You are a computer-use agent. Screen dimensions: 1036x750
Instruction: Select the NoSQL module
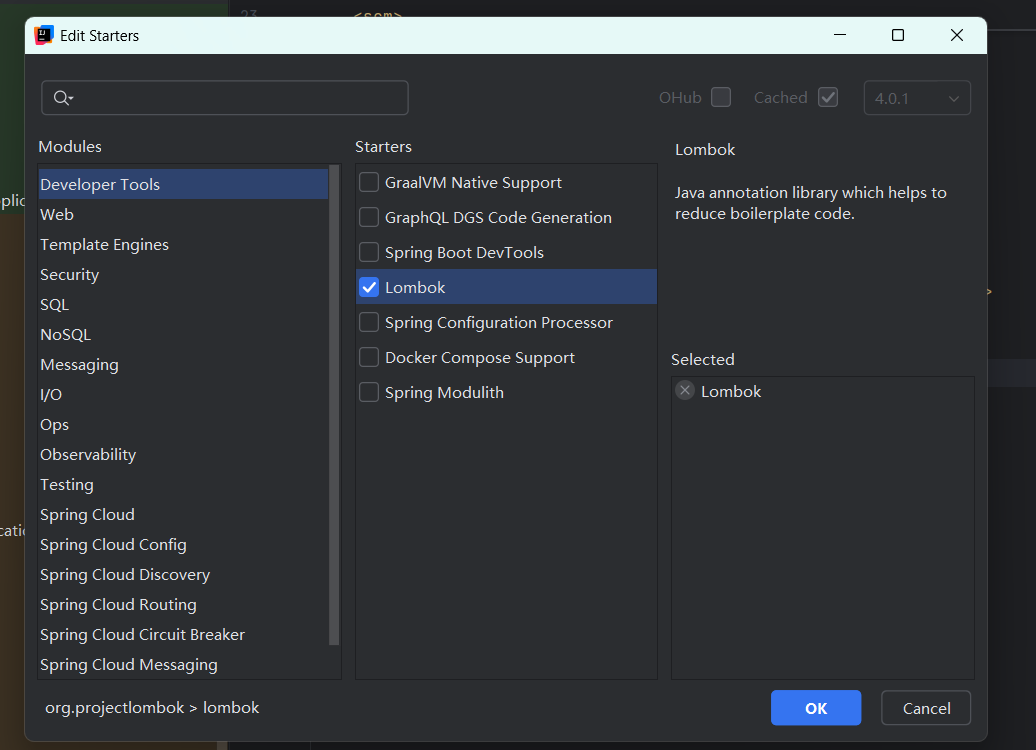[x=183, y=334]
